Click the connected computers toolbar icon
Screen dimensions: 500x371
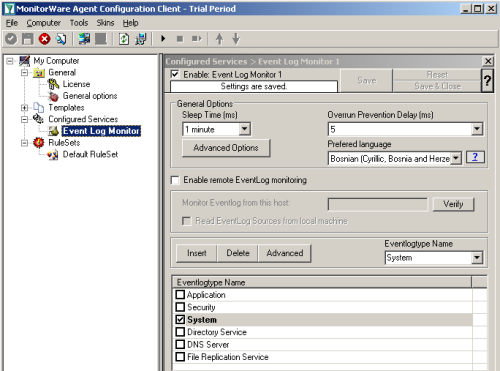[84, 39]
